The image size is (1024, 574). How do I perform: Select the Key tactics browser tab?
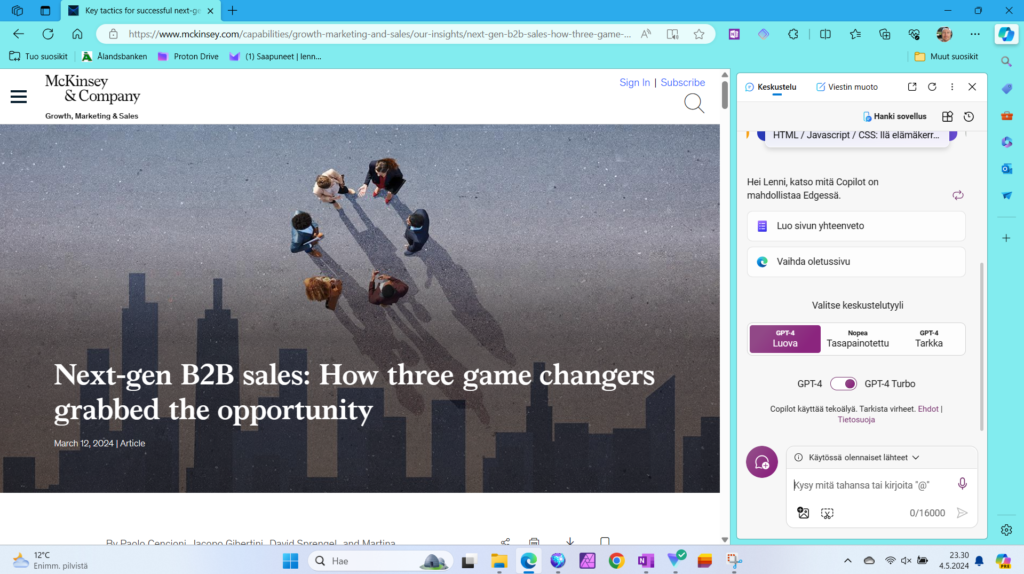pos(141,10)
